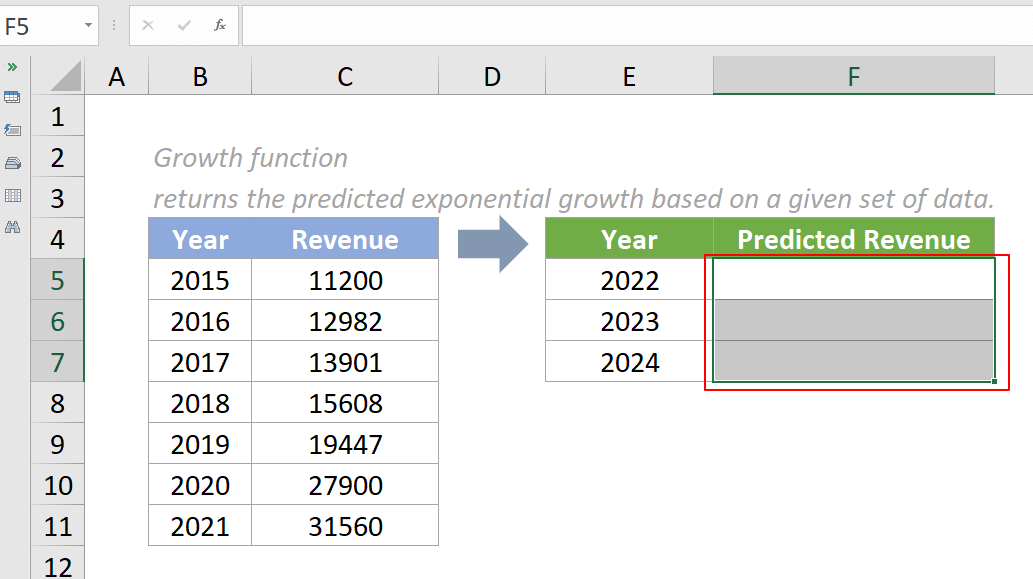Select the Year cell showing 2022
The image size is (1033, 579).
click(x=628, y=280)
